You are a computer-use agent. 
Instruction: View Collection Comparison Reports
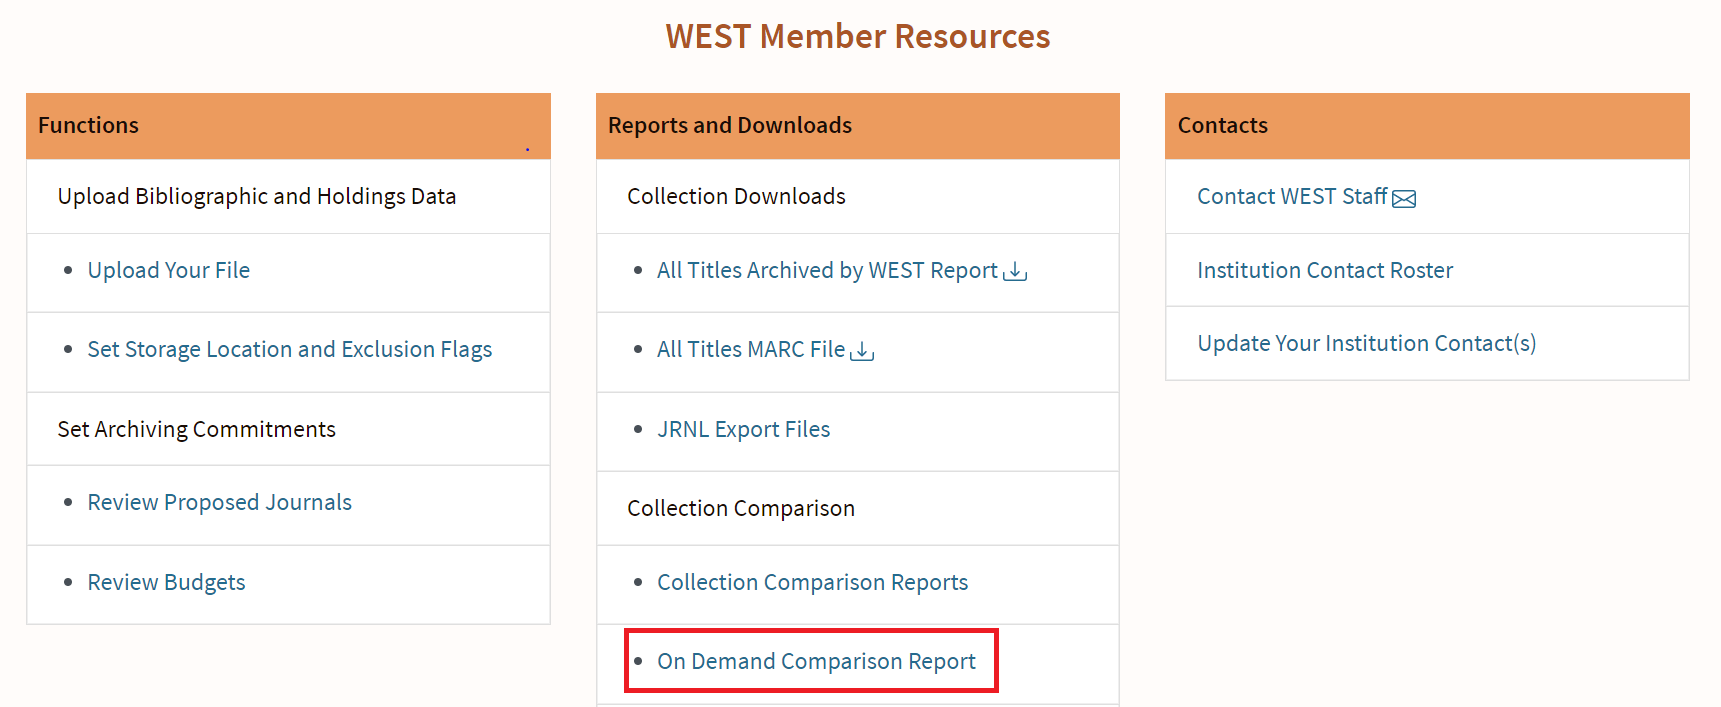(812, 583)
